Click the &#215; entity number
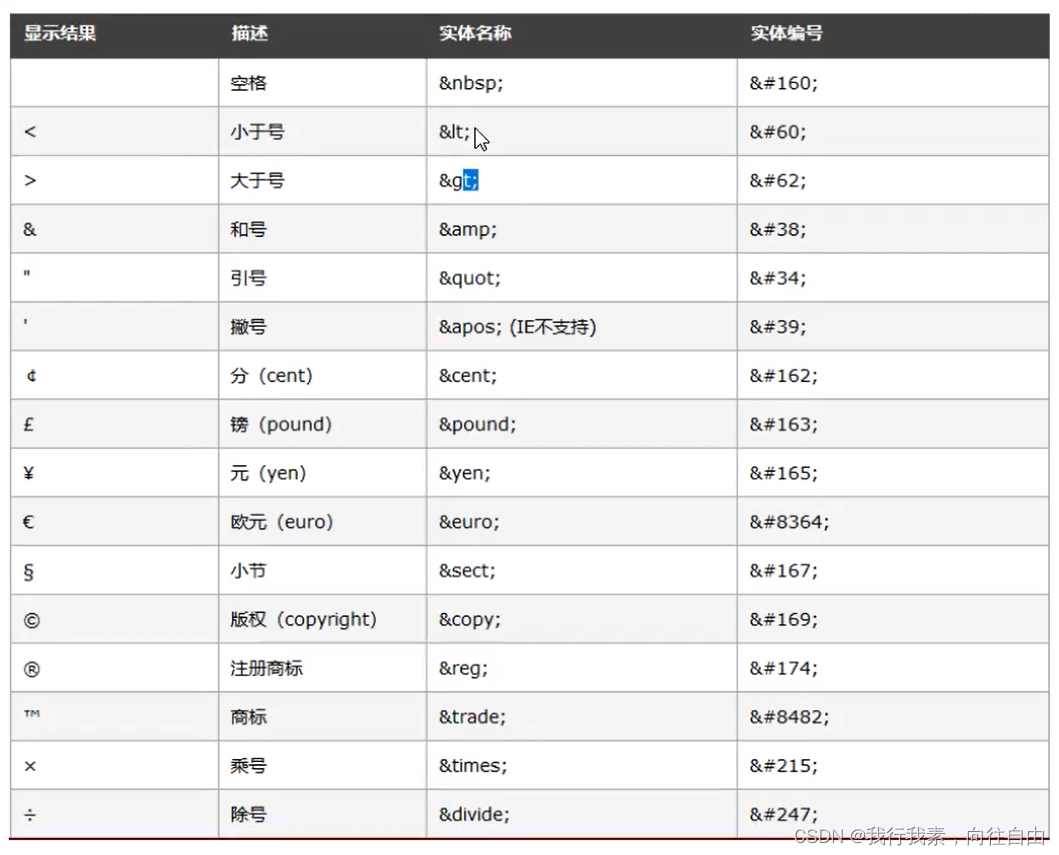1059x855 pixels. pos(783,766)
